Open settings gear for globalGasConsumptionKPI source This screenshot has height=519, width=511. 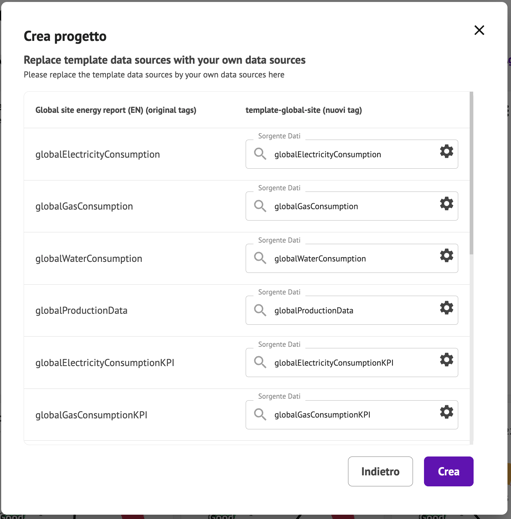point(446,412)
